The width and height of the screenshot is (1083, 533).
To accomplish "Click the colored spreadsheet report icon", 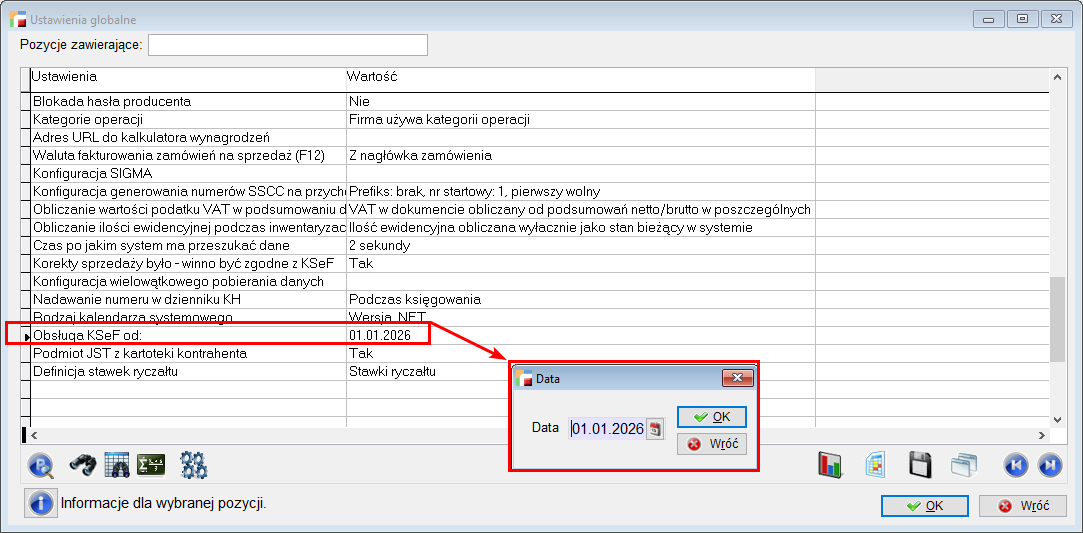I will [x=875, y=465].
